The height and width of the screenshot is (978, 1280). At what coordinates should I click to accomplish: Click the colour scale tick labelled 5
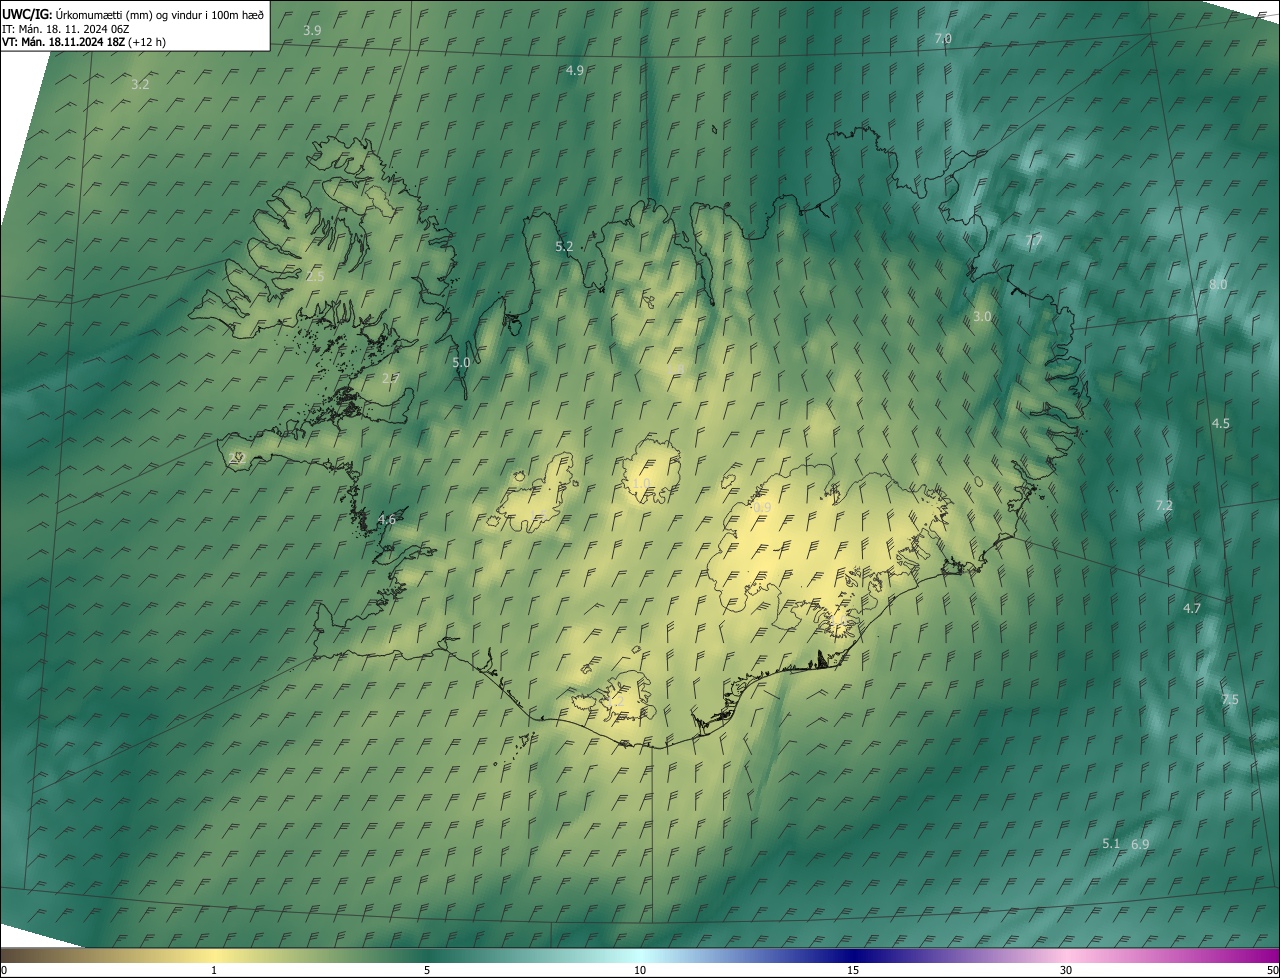click(427, 970)
